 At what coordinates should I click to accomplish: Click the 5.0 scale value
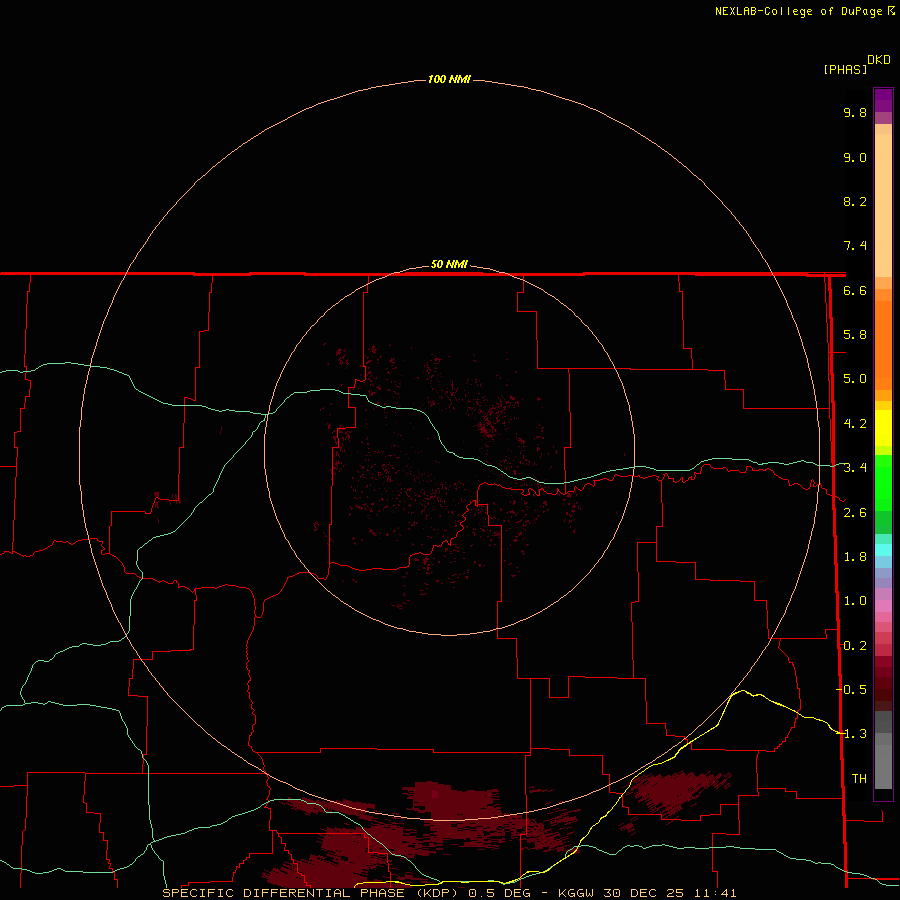(x=855, y=379)
